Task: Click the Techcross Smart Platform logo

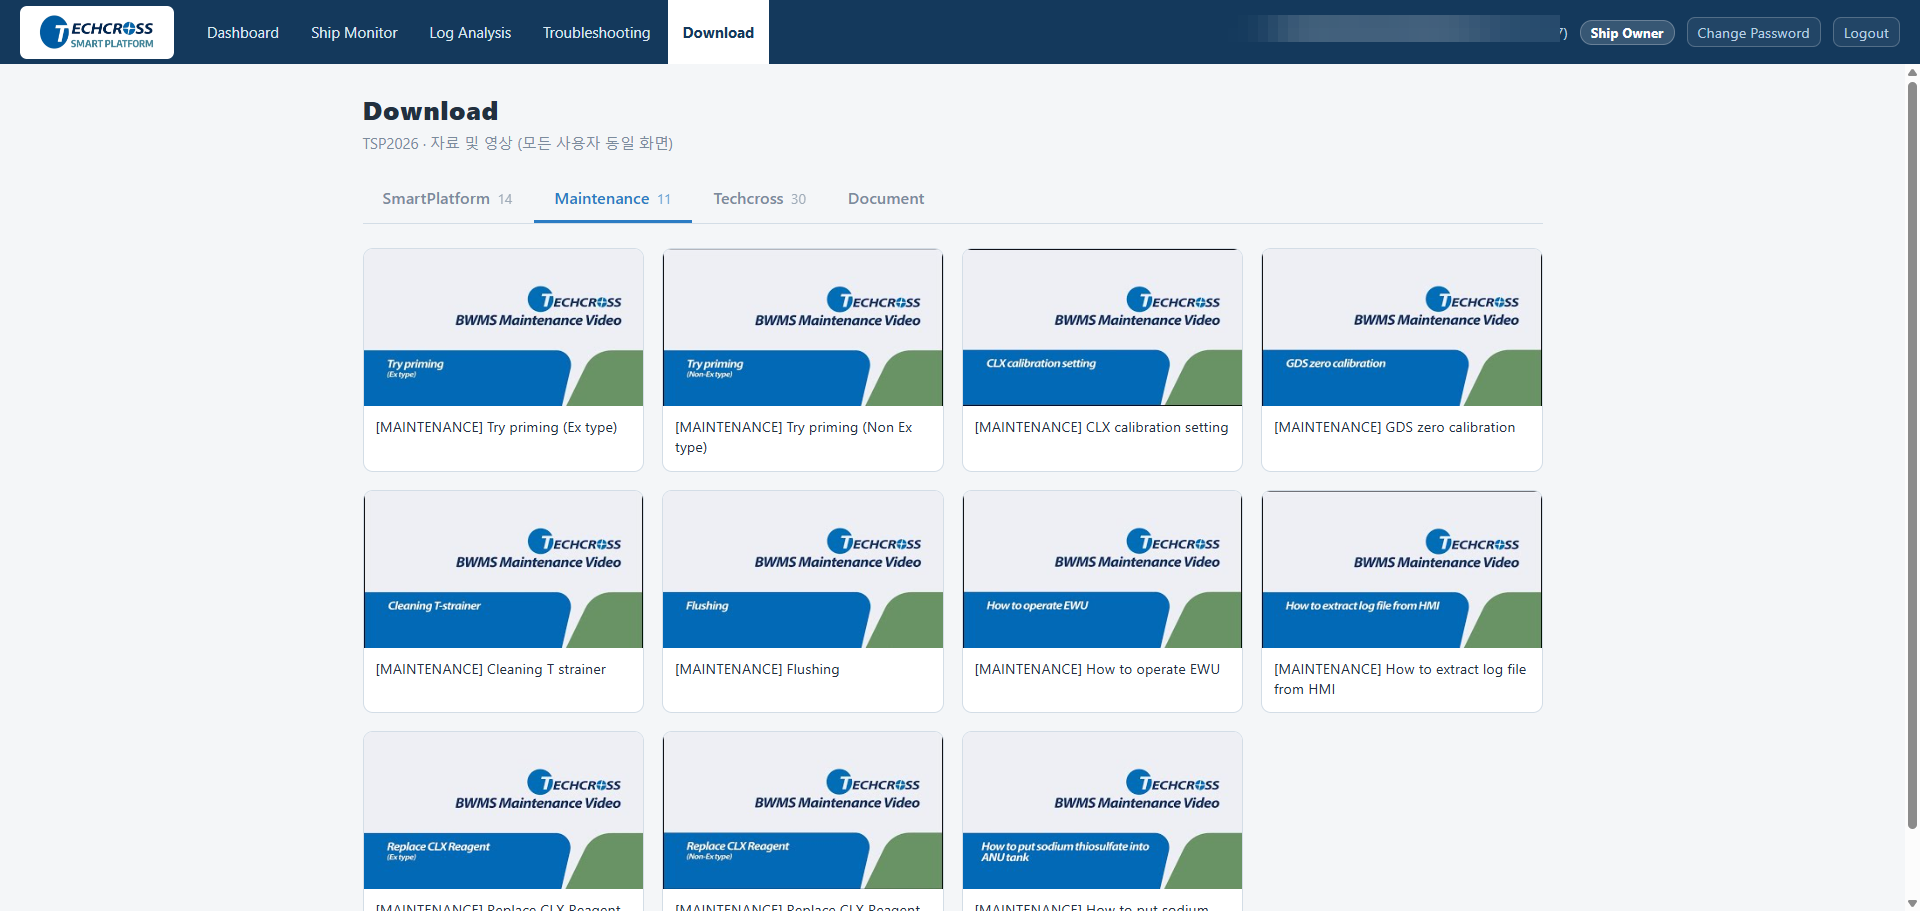Action: 97,33
